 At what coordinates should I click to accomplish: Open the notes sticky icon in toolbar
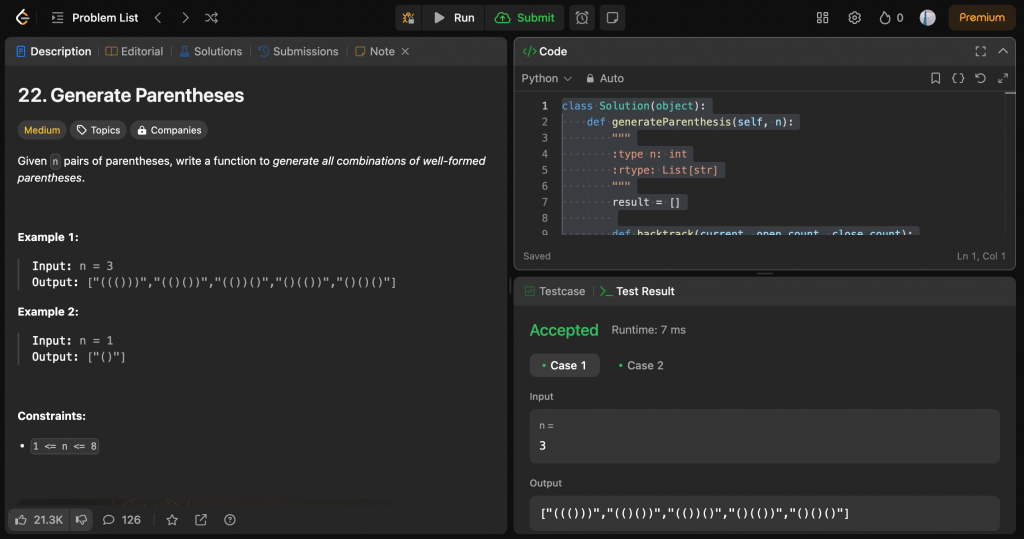pyautogui.click(x=611, y=18)
